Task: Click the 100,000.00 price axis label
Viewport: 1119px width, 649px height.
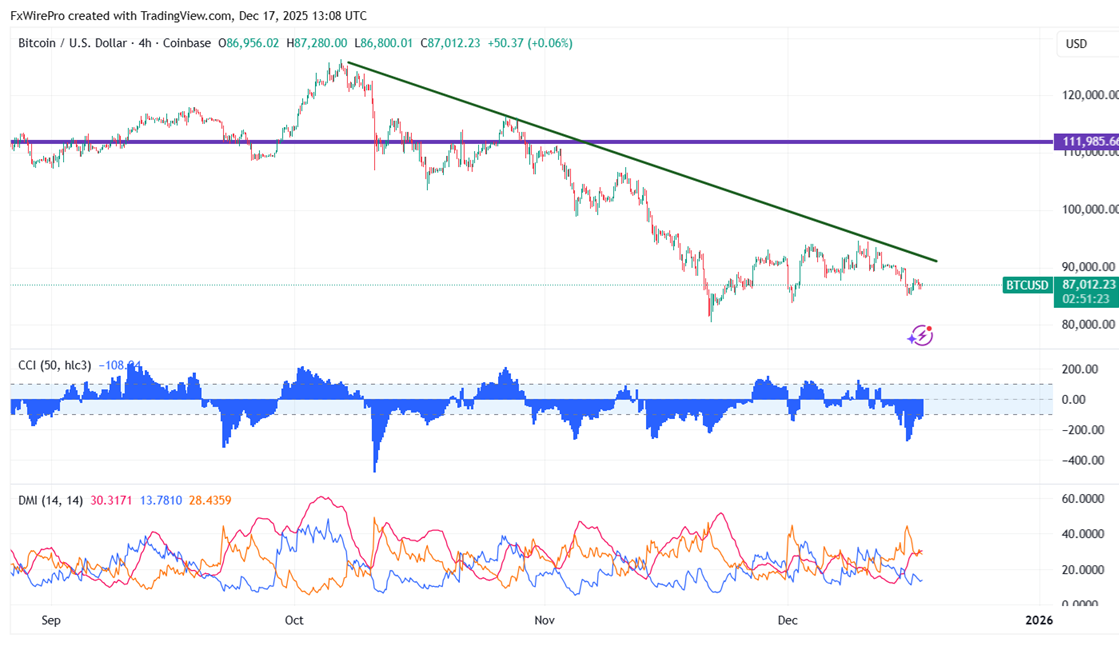Action: pos(1090,209)
